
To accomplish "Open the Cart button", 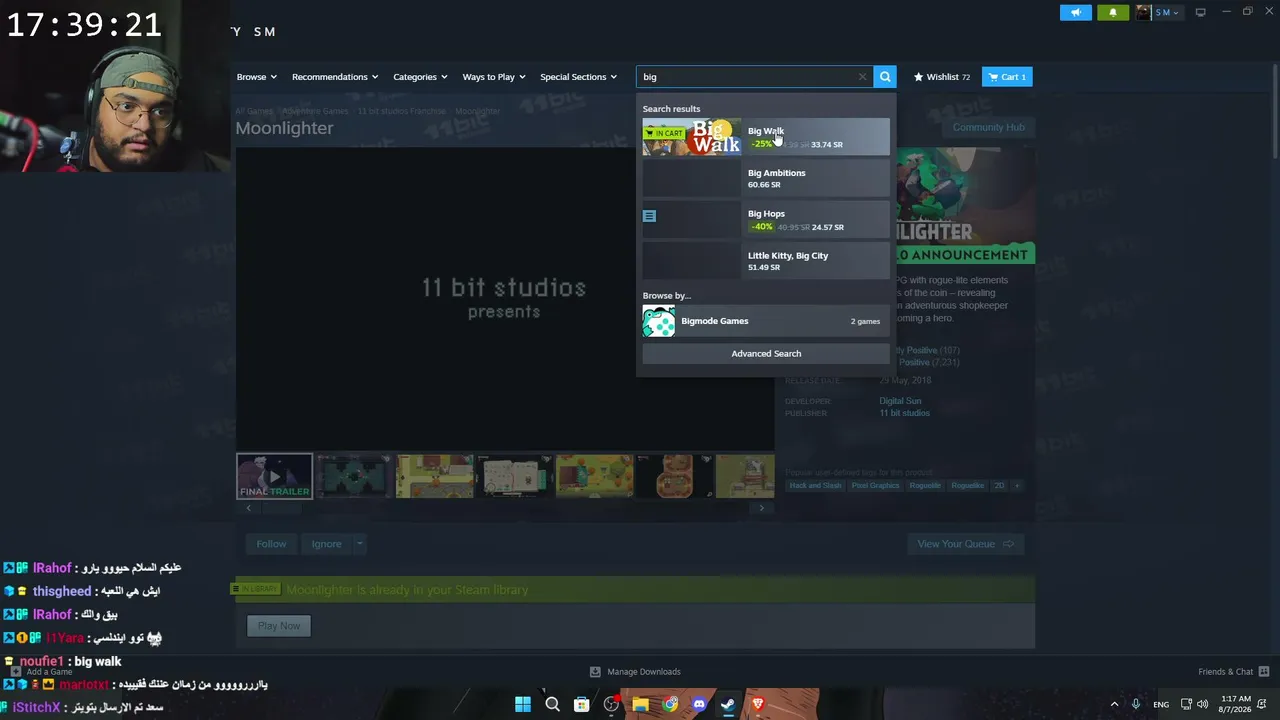I will [x=1007, y=77].
